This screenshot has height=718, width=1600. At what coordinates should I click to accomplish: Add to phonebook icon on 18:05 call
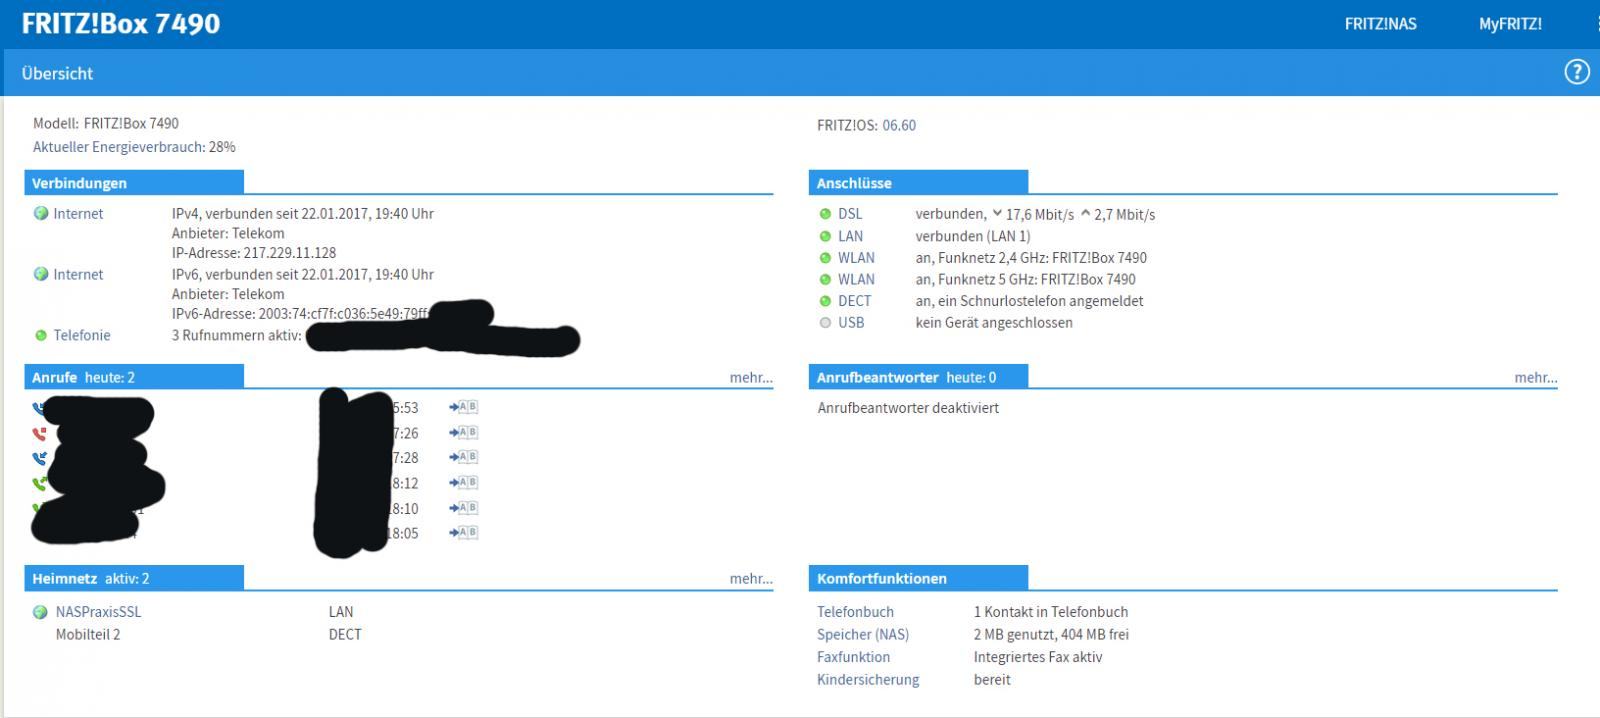coord(463,533)
